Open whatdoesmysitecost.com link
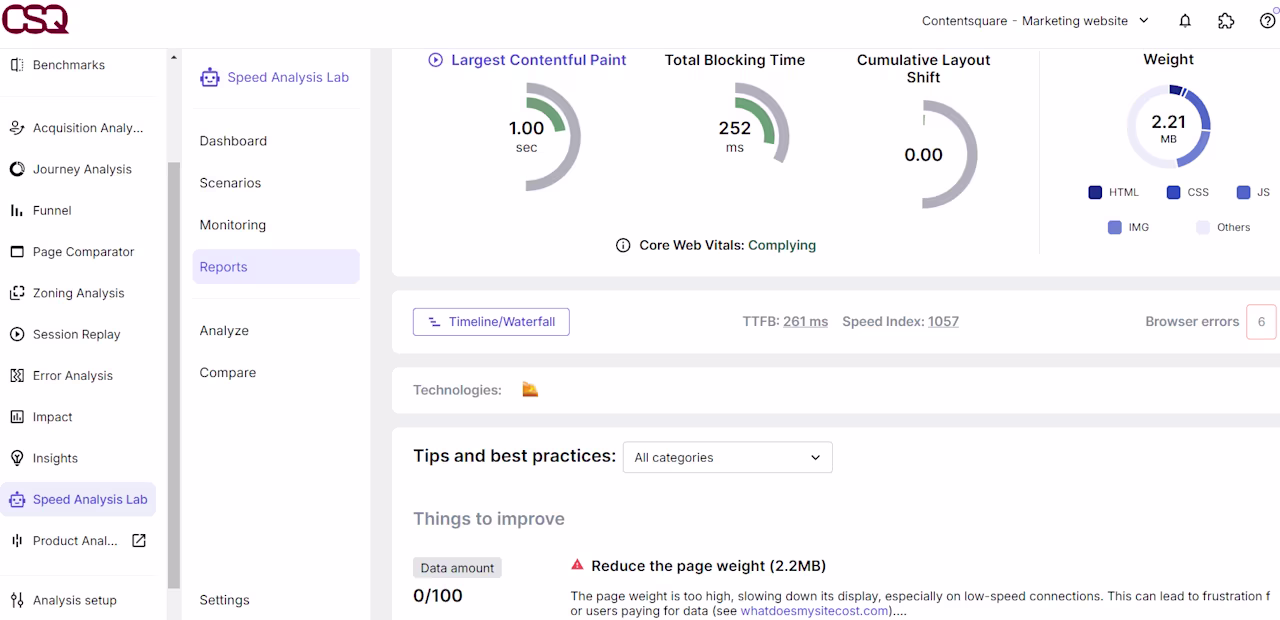1280x620 pixels. (x=814, y=611)
